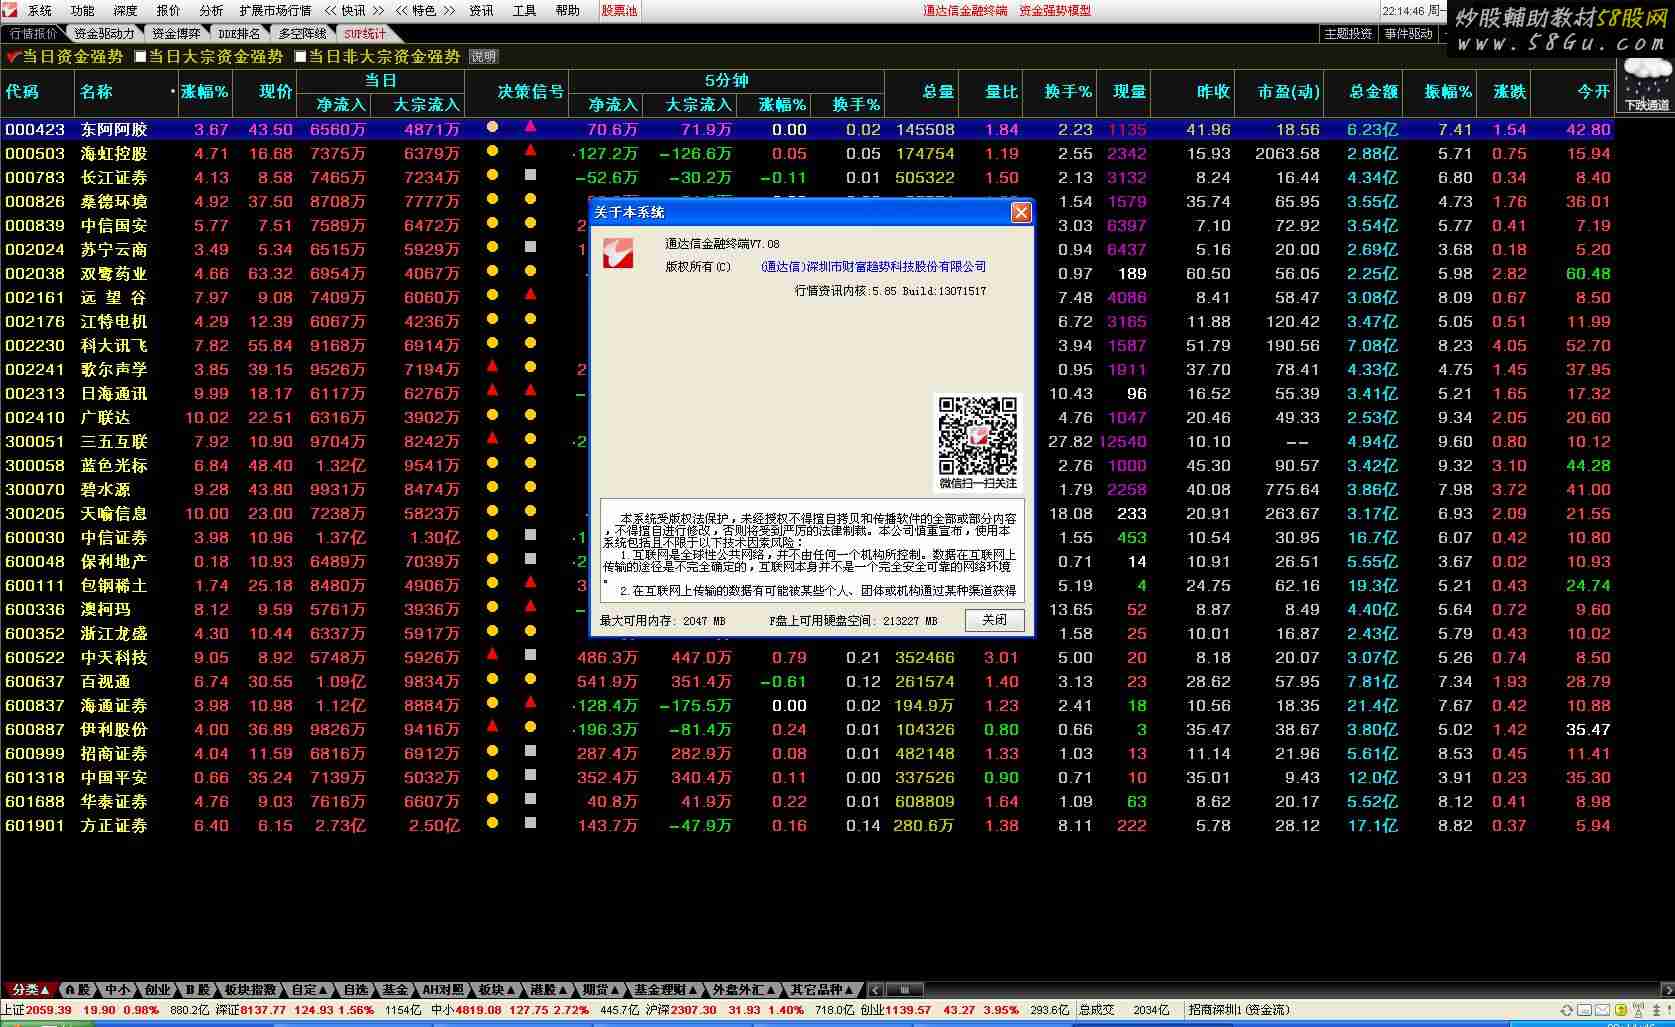Viewport: 1675px width, 1027px height.
Task: Expand the 期货▲ bottom tab
Action: pos(601,990)
